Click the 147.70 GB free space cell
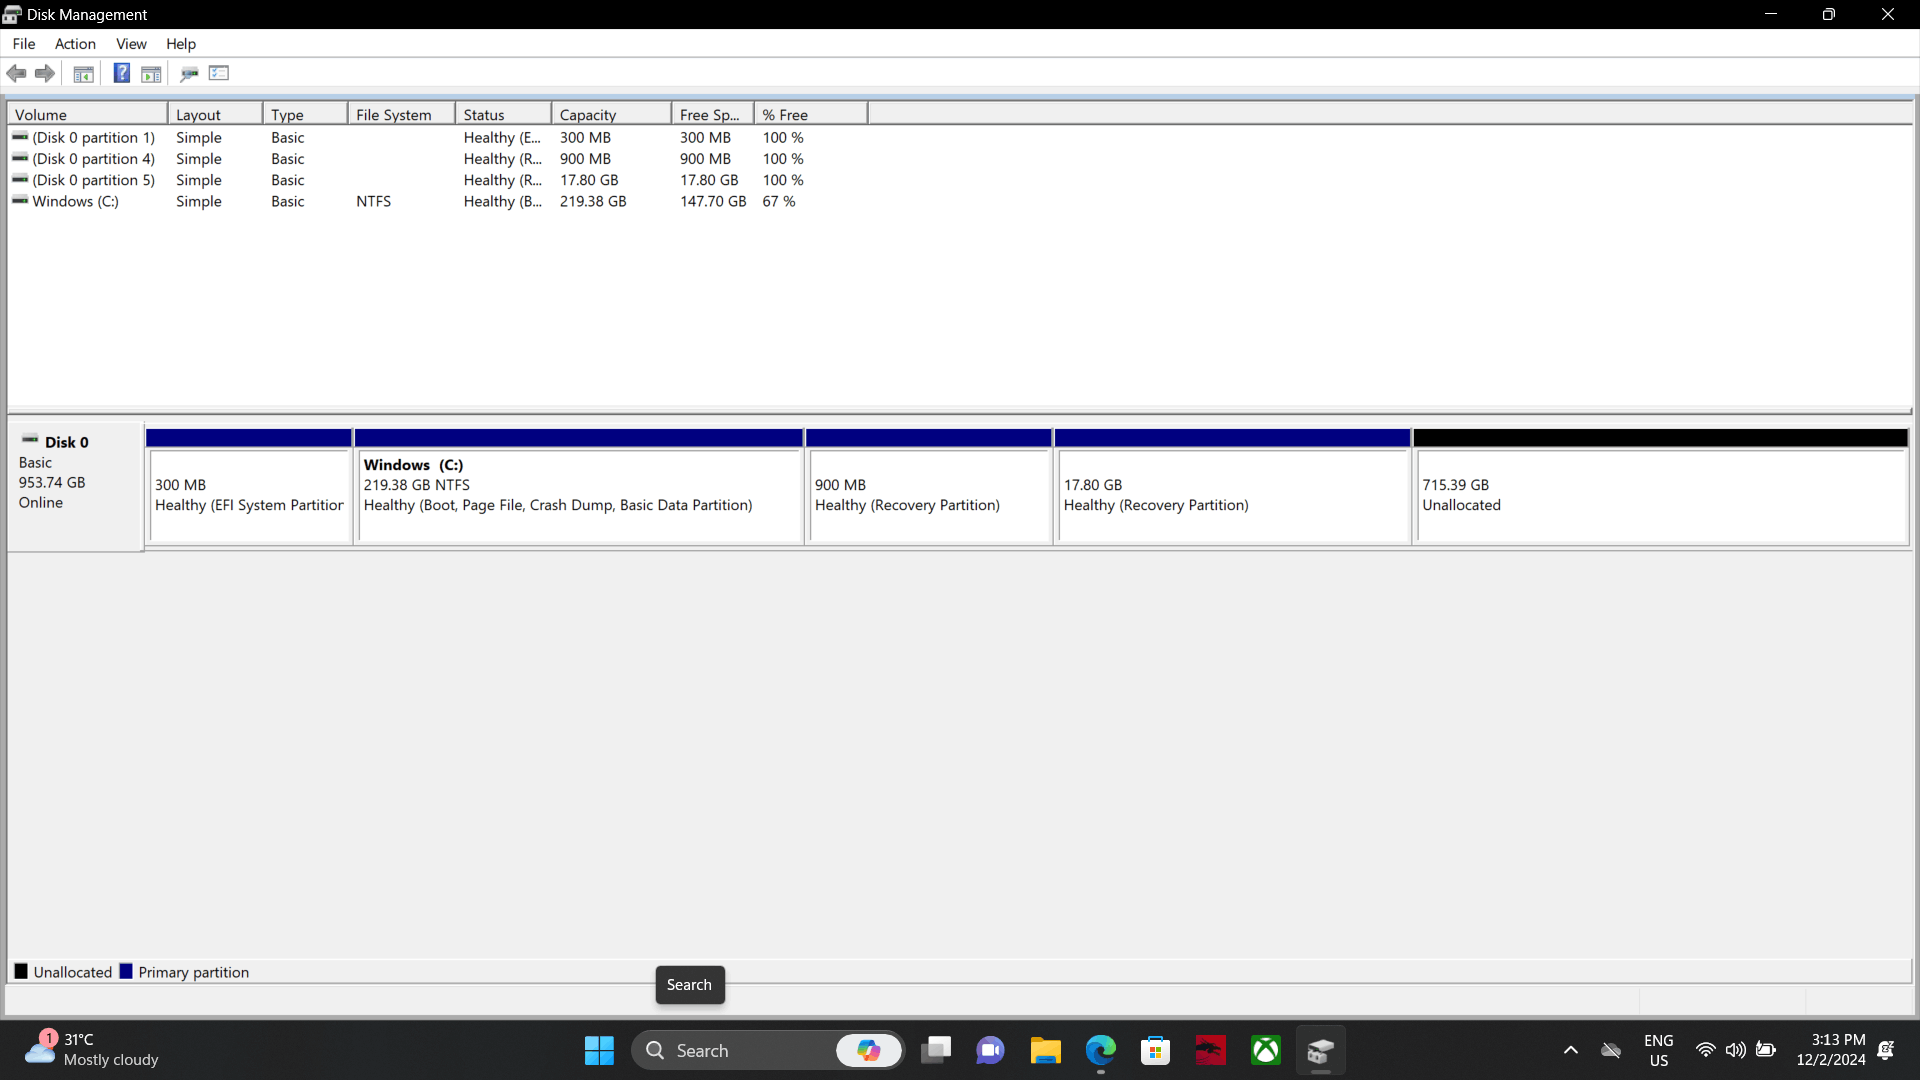 coord(713,201)
